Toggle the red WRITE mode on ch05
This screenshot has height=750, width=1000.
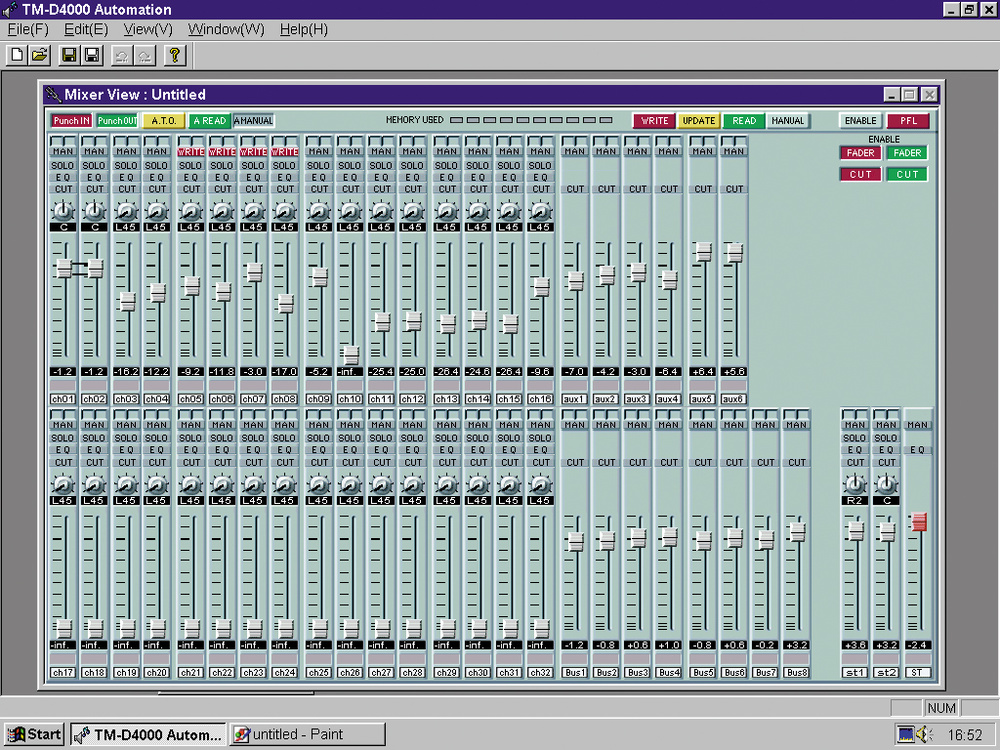click(x=190, y=152)
